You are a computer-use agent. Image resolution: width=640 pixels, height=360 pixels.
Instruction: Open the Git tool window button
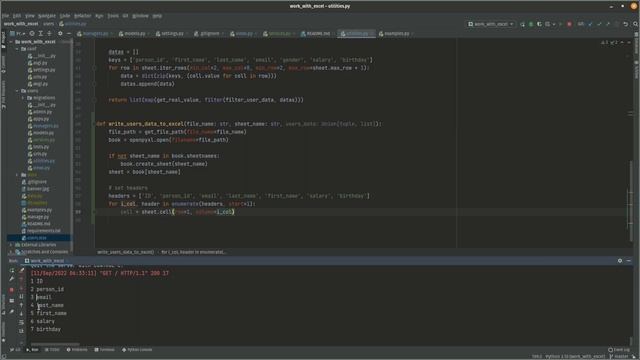15,350
